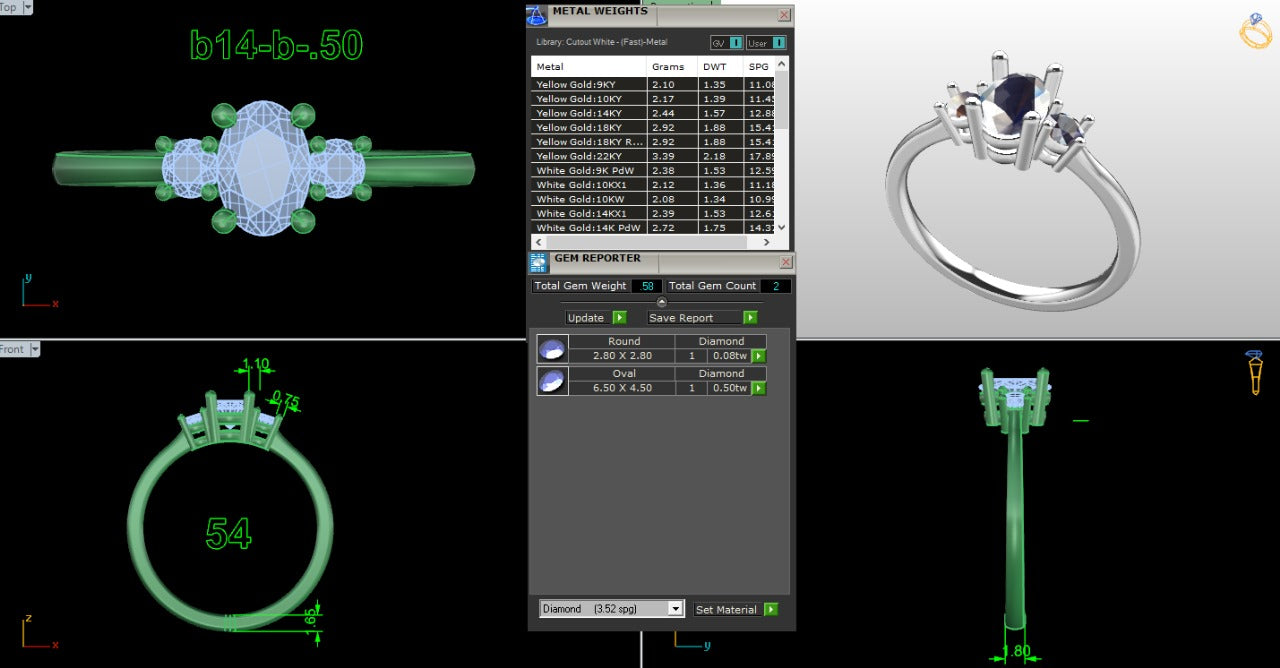Click ring profile icon in side viewport
The image size is (1280, 668).
pyautogui.click(x=1254, y=372)
